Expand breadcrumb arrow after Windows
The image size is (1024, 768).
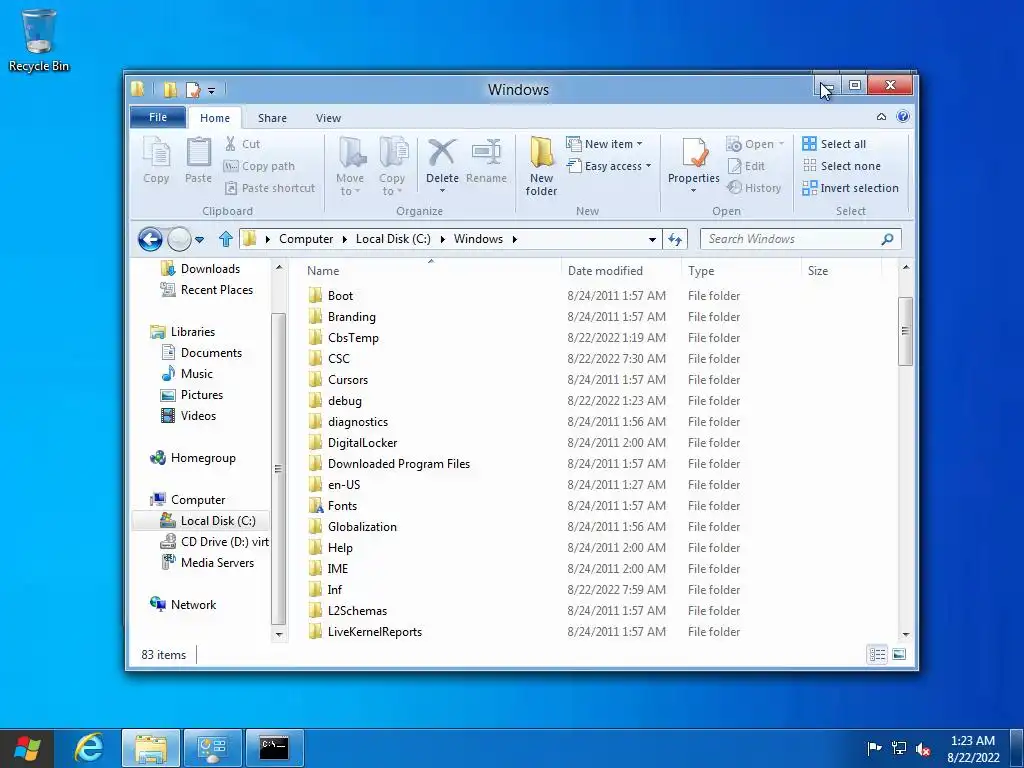click(x=515, y=239)
